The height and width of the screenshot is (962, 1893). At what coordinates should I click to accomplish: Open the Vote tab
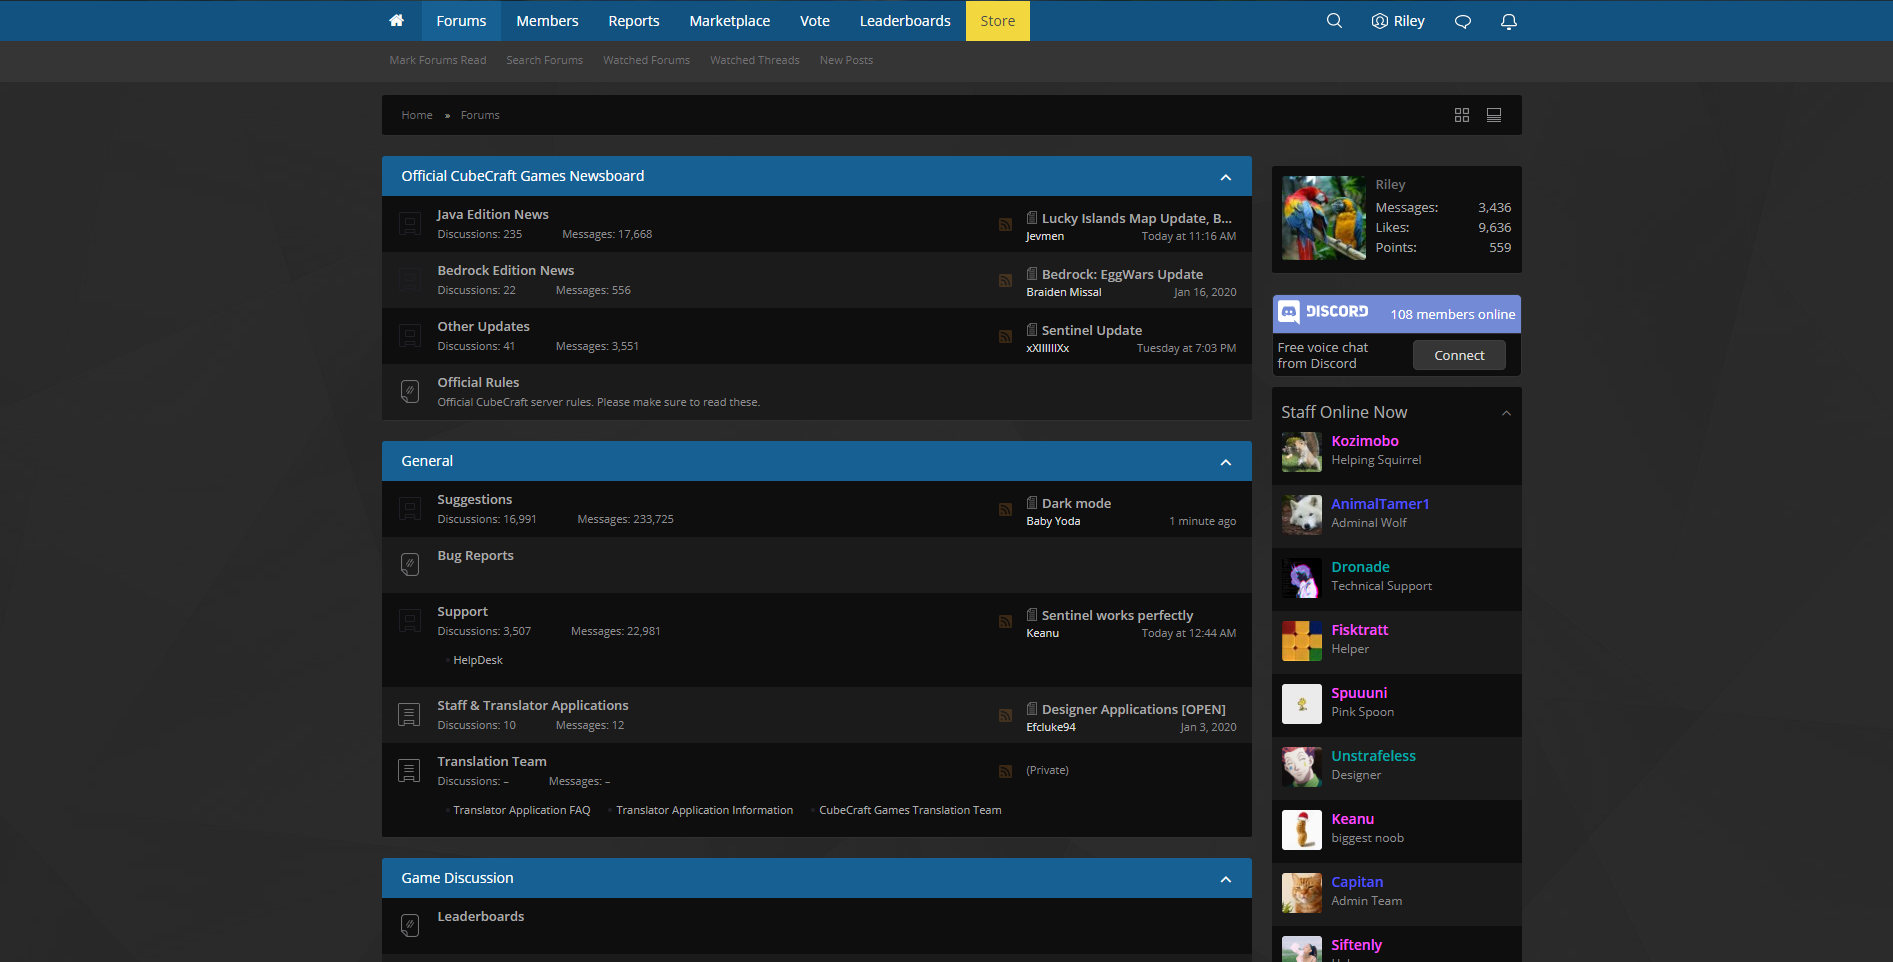pos(815,21)
